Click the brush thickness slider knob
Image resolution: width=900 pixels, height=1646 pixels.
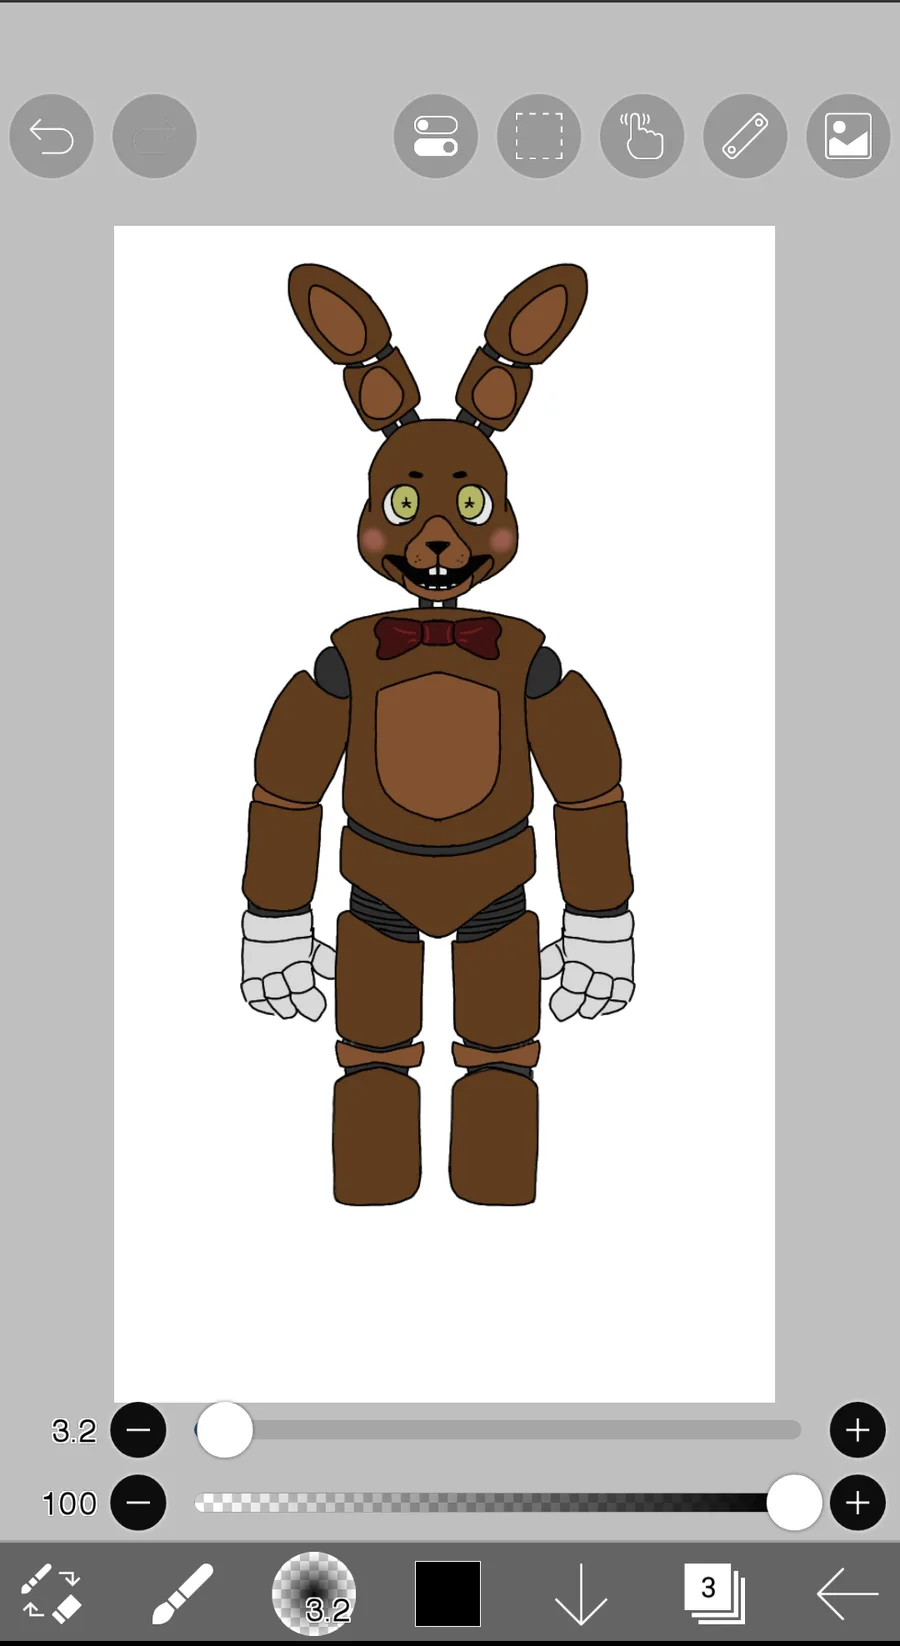225,1430
